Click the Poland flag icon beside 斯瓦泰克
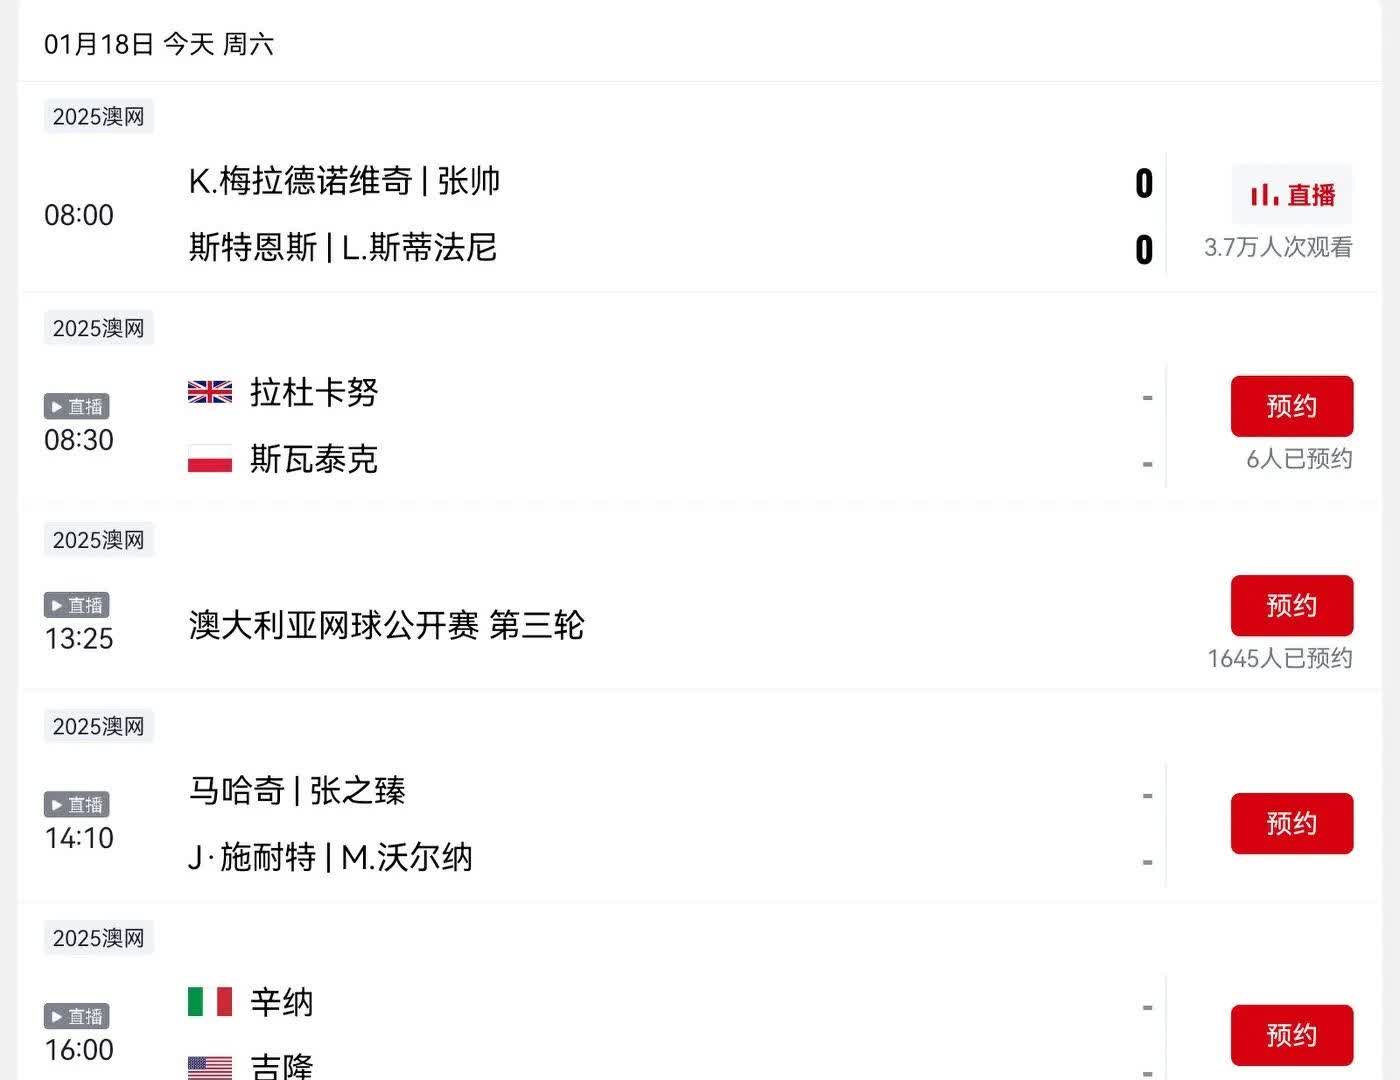Image resolution: width=1400 pixels, height=1080 pixels. point(210,459)
